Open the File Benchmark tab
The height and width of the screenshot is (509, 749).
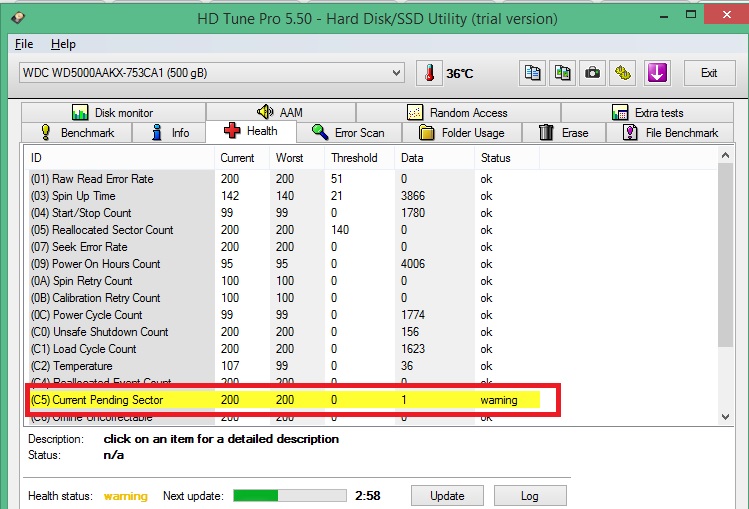(670, 132)
